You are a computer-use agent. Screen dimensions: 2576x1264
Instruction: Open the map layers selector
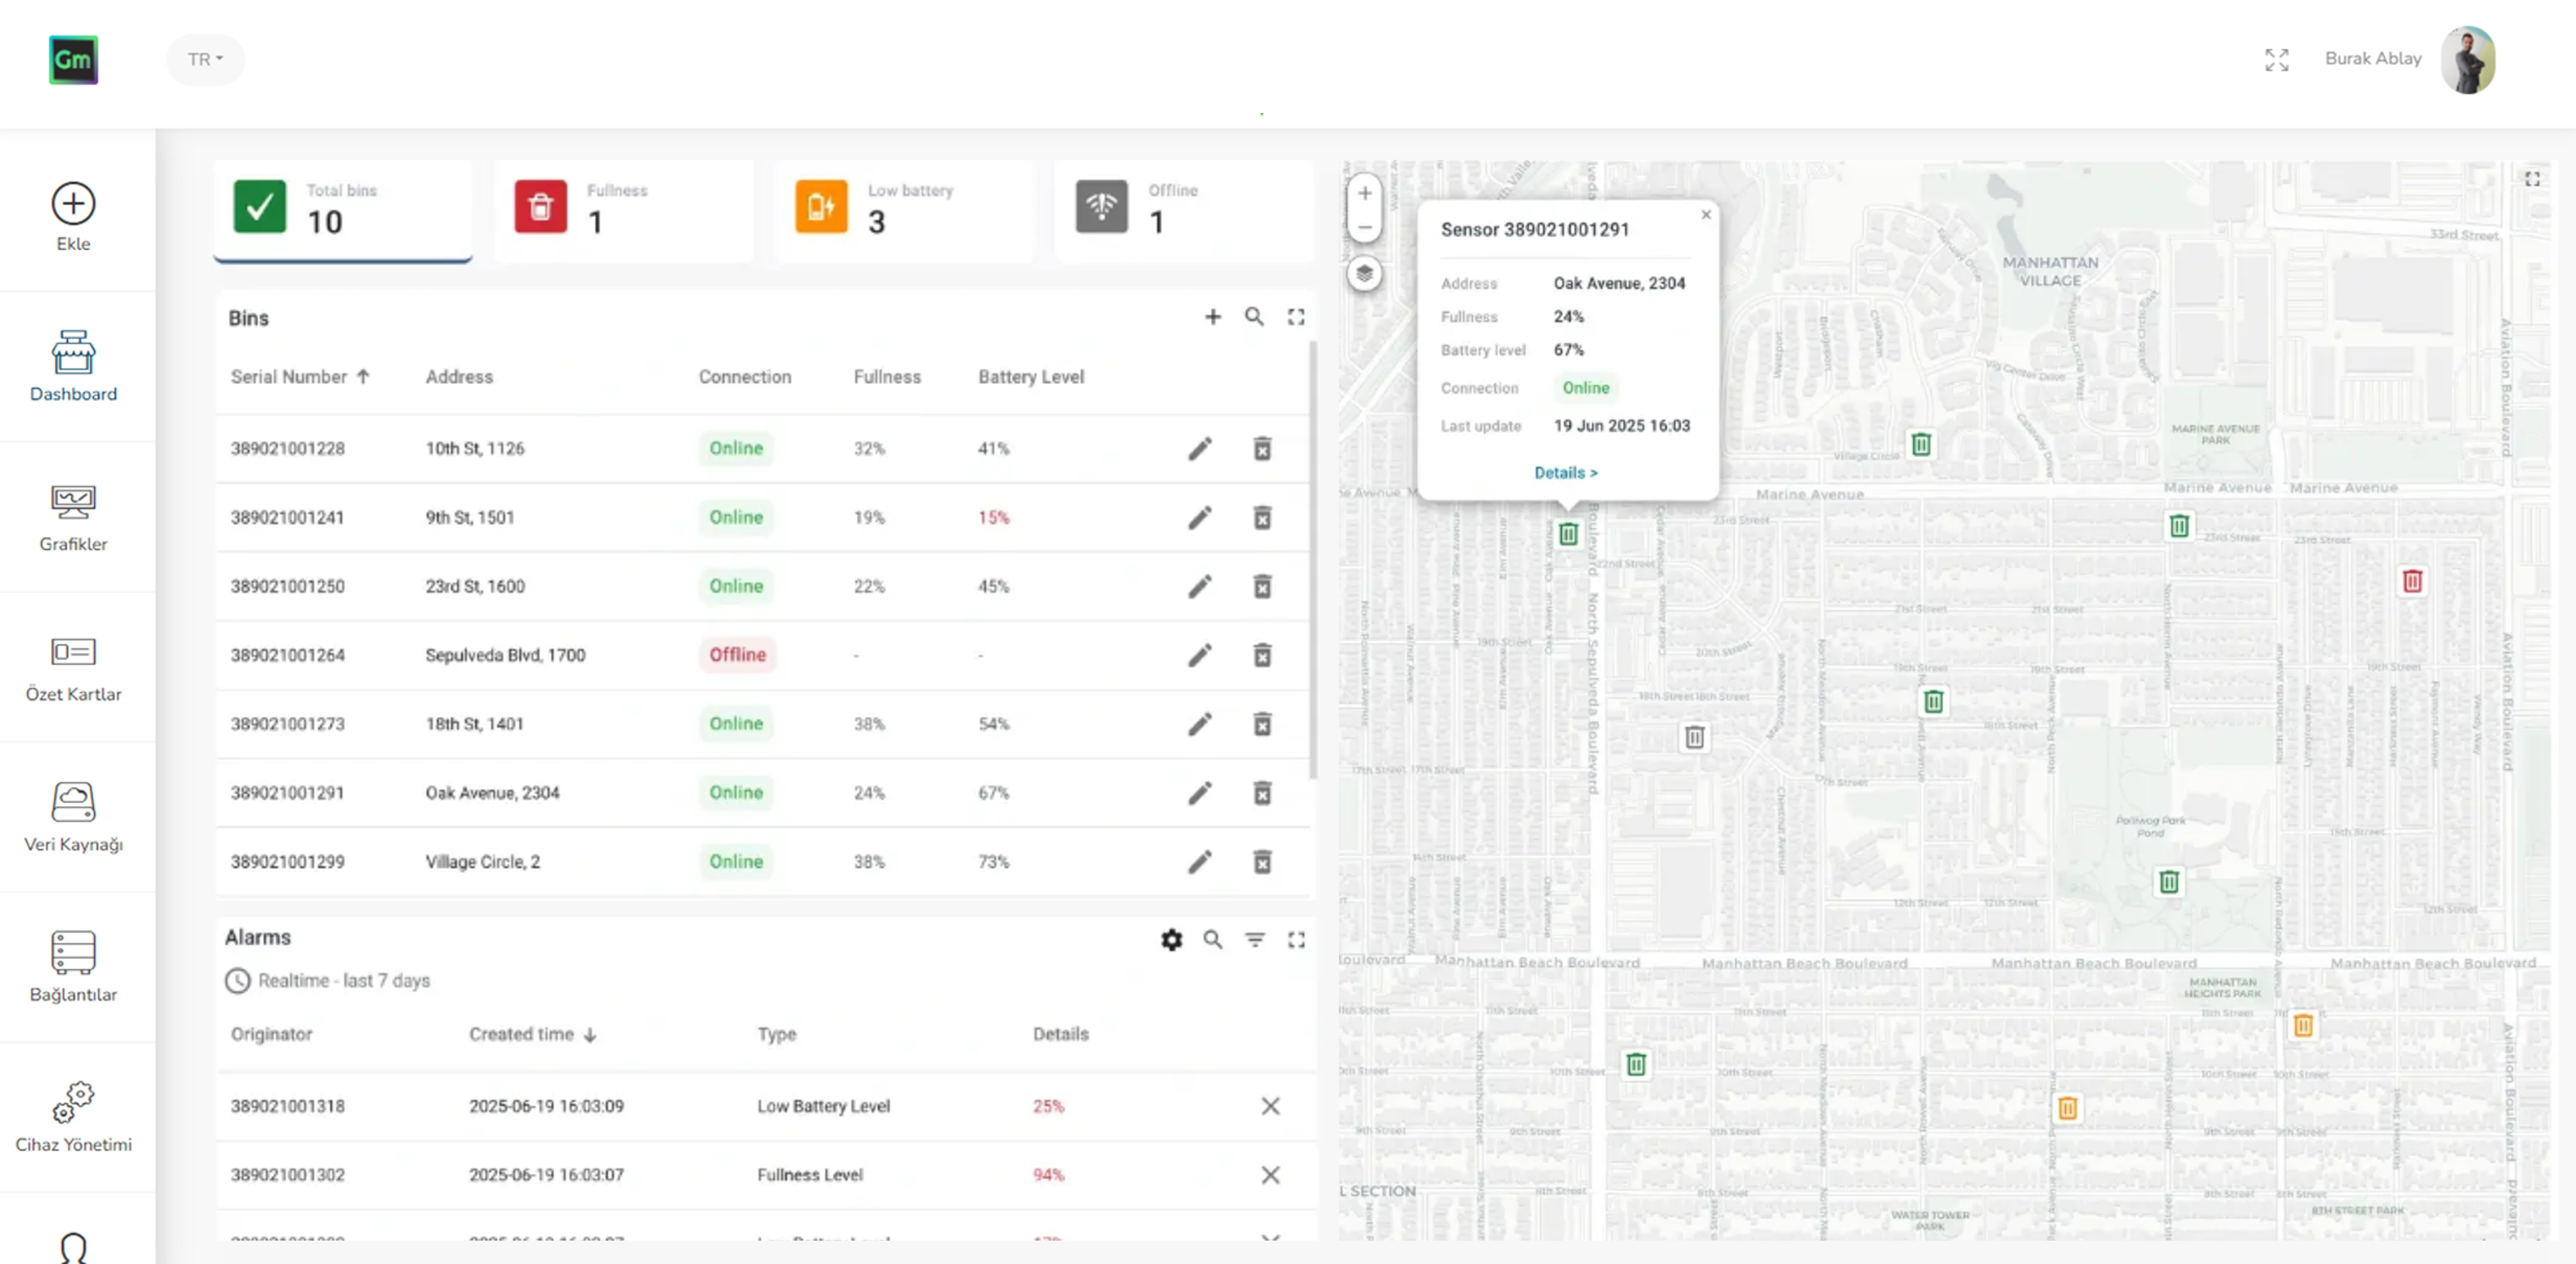[1364, 273]
